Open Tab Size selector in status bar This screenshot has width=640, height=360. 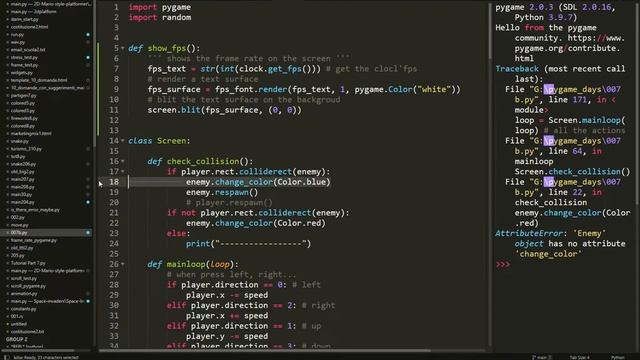tap(580, 357)
